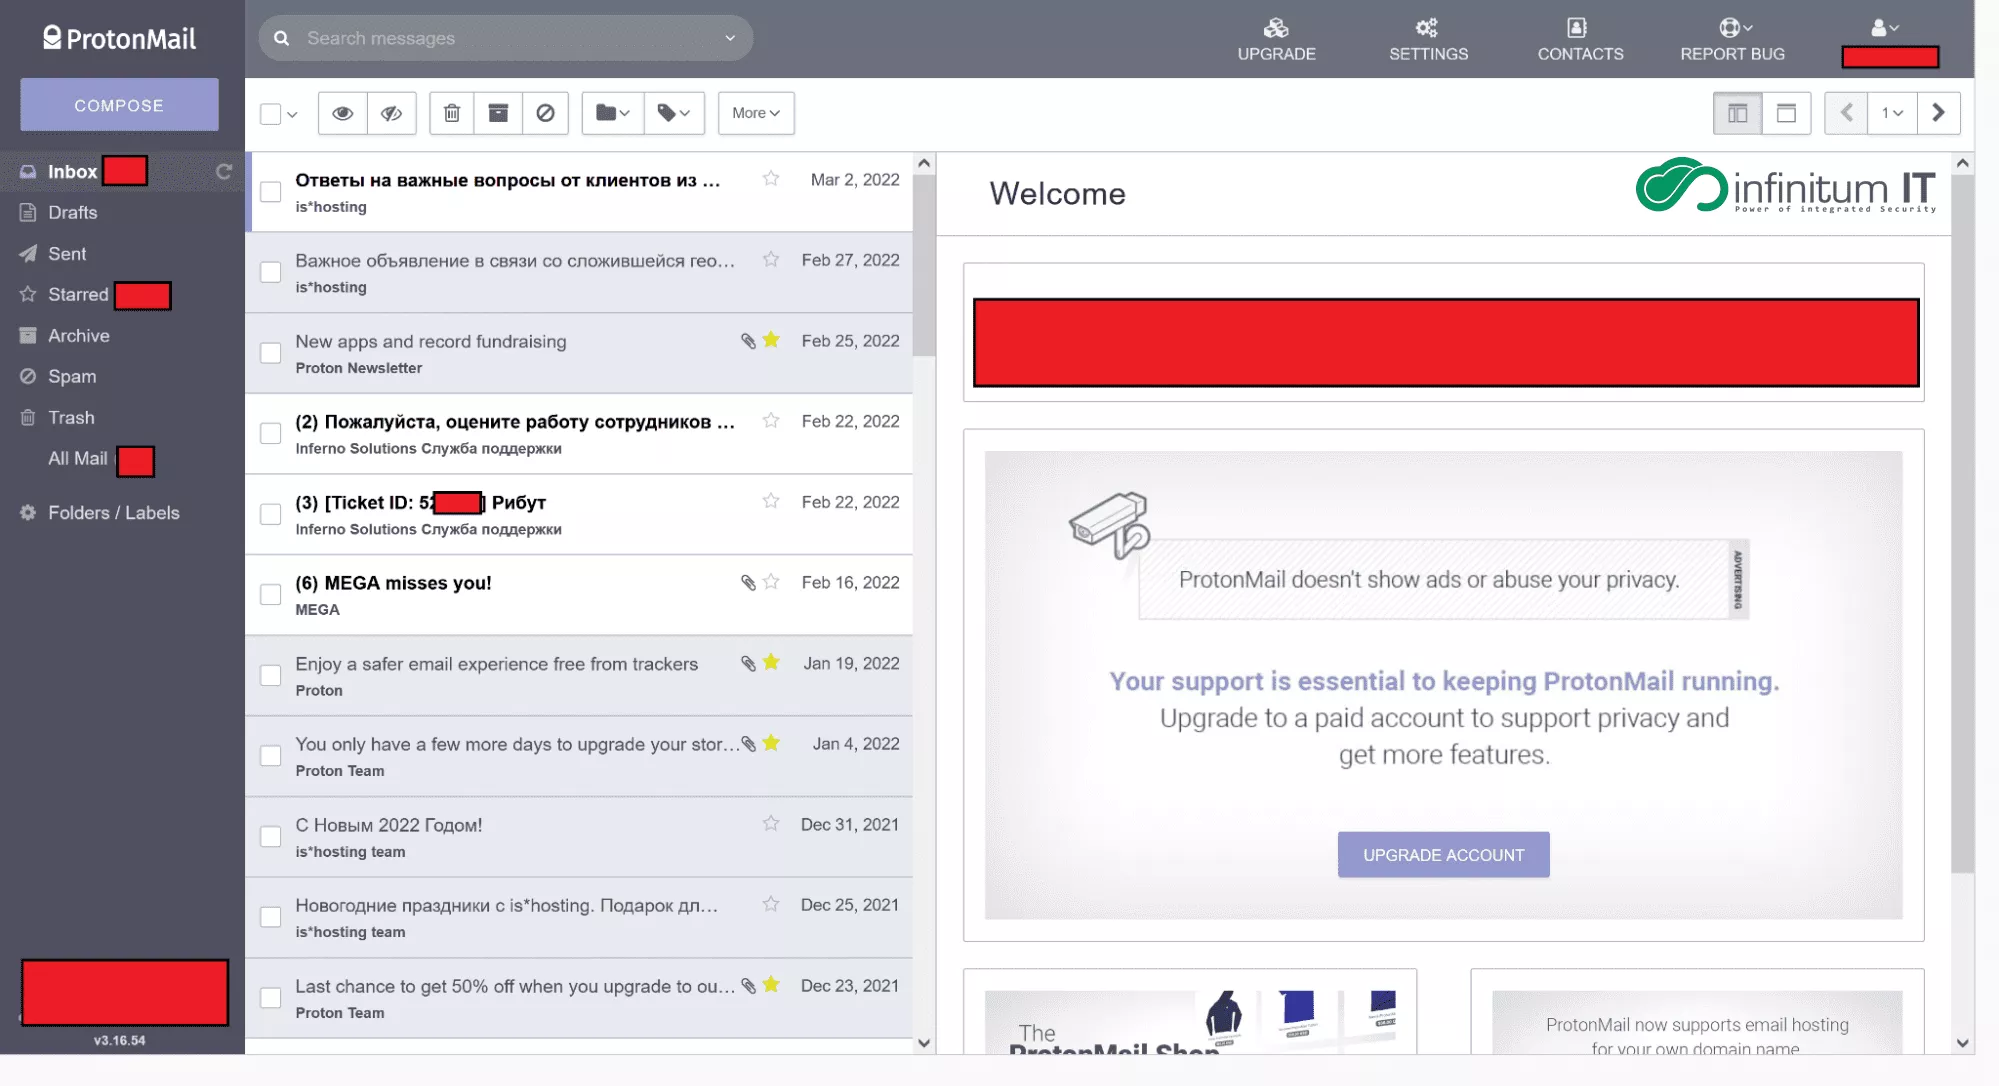Open the Drafts folder
The width and height of the screenshot is (1999, 1087).
72,213
